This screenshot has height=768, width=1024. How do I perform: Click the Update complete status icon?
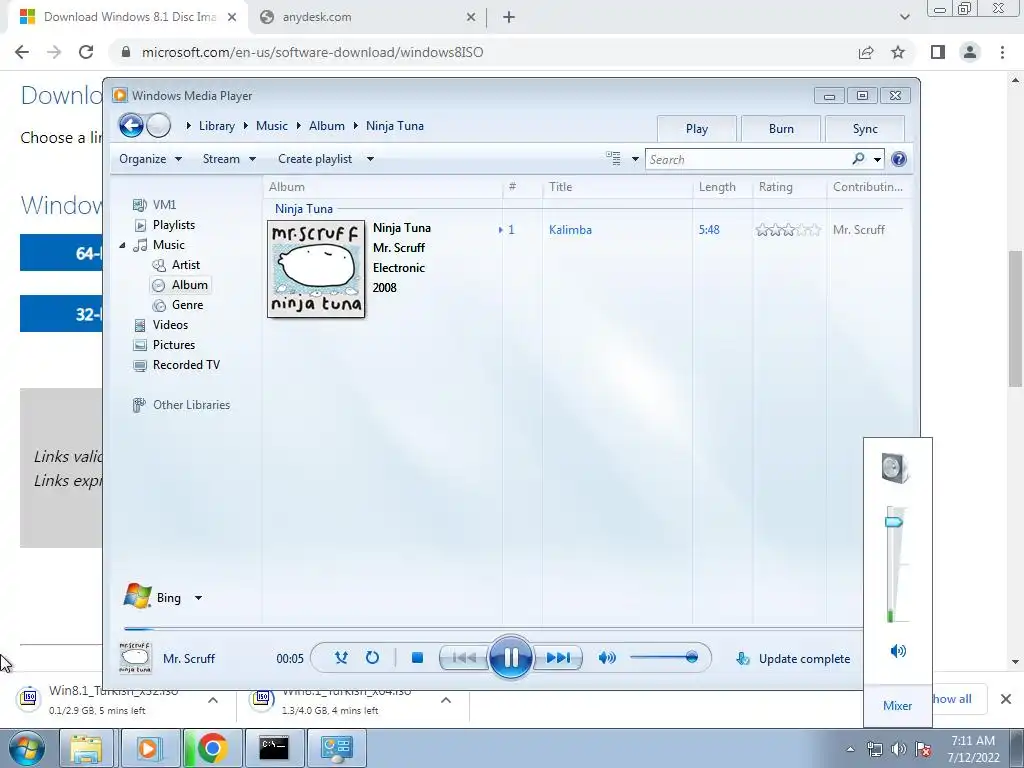pyautogui.click(x=743, y=658)
